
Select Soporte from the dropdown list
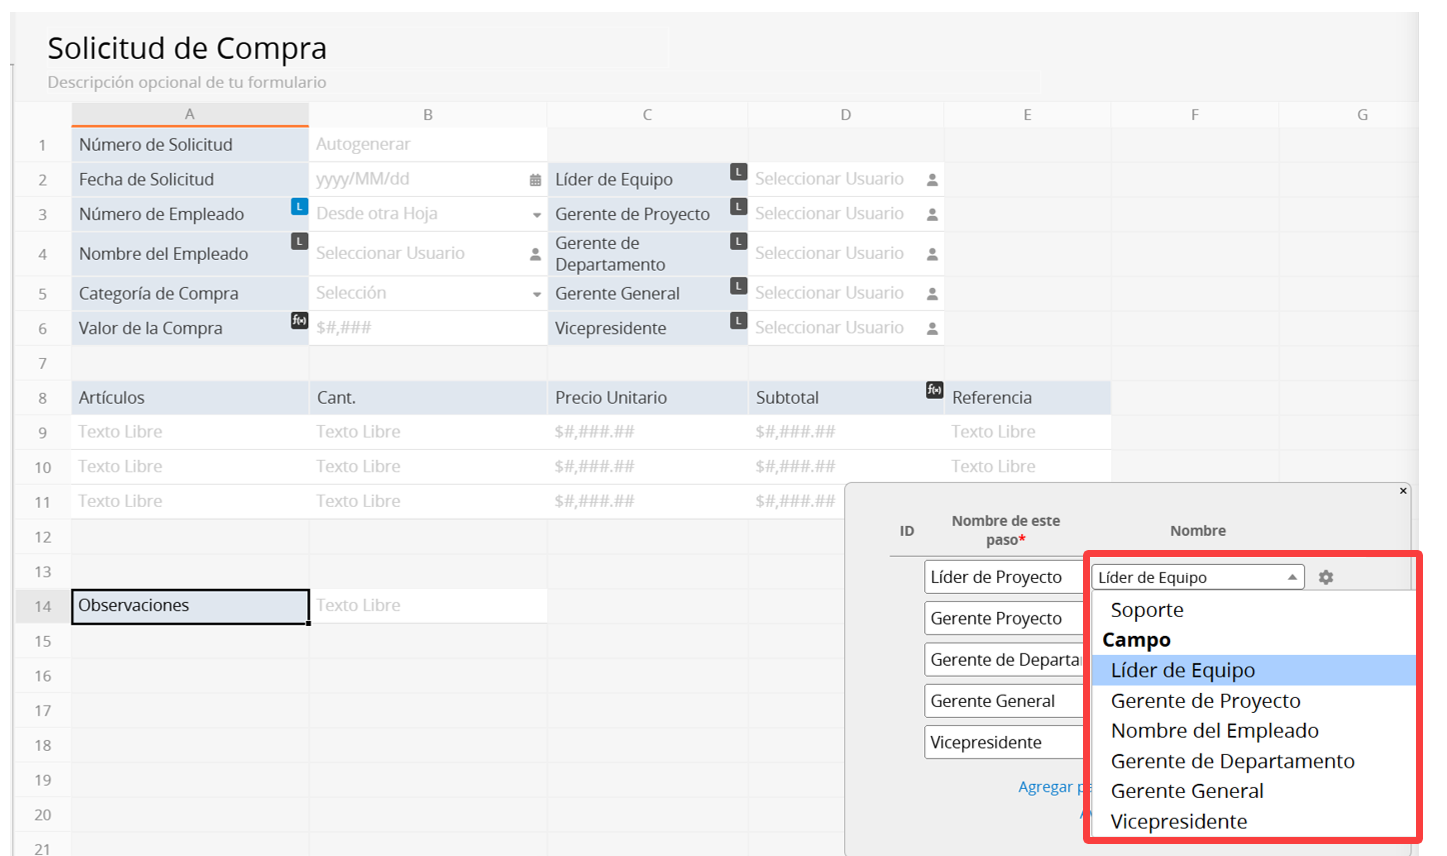[1147, 610]
